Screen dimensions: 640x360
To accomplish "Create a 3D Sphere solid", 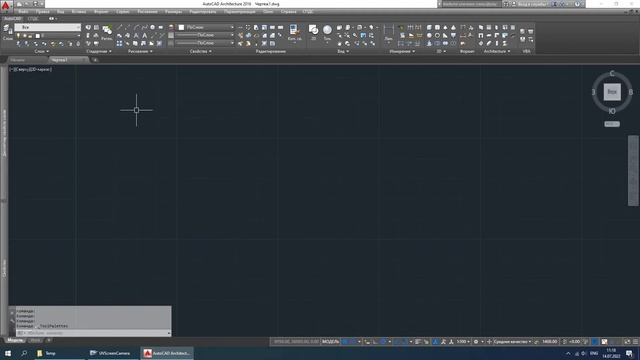I will 429,36.
